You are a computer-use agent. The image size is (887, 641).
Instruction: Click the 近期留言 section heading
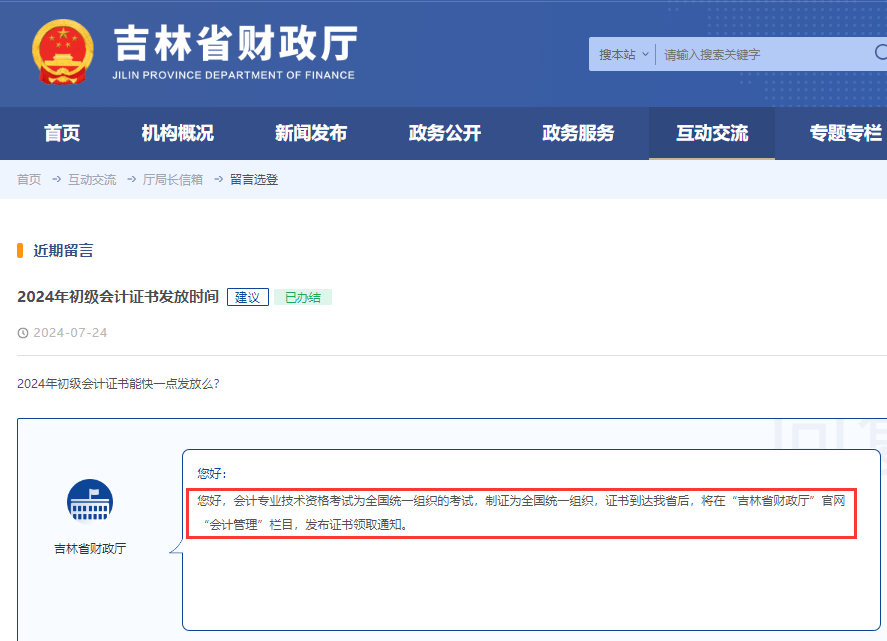point(63,251)
